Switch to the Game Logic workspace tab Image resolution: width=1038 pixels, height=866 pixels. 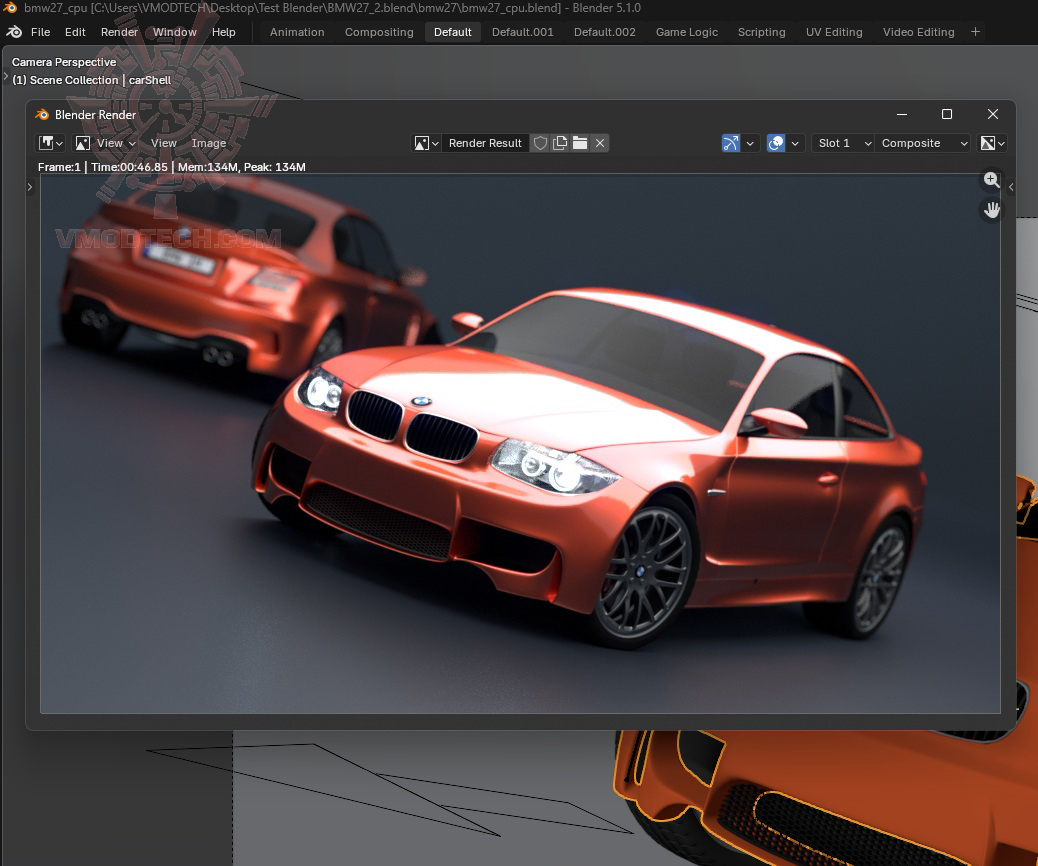coord(686,32)
